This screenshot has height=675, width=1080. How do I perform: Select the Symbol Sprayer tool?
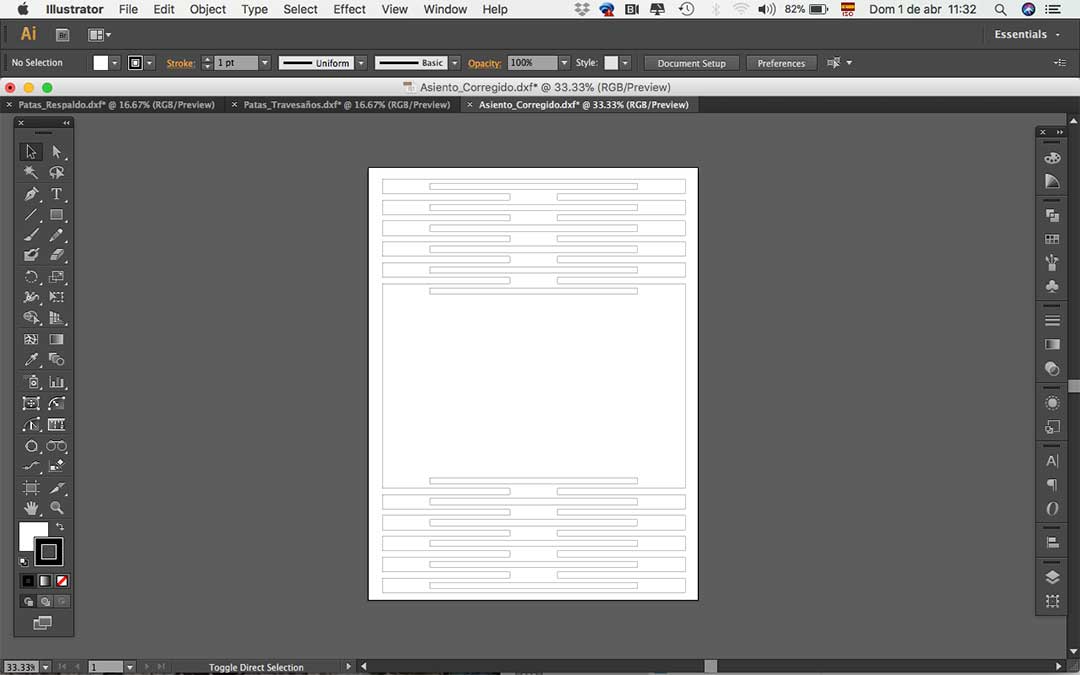(x=31, y=382)
